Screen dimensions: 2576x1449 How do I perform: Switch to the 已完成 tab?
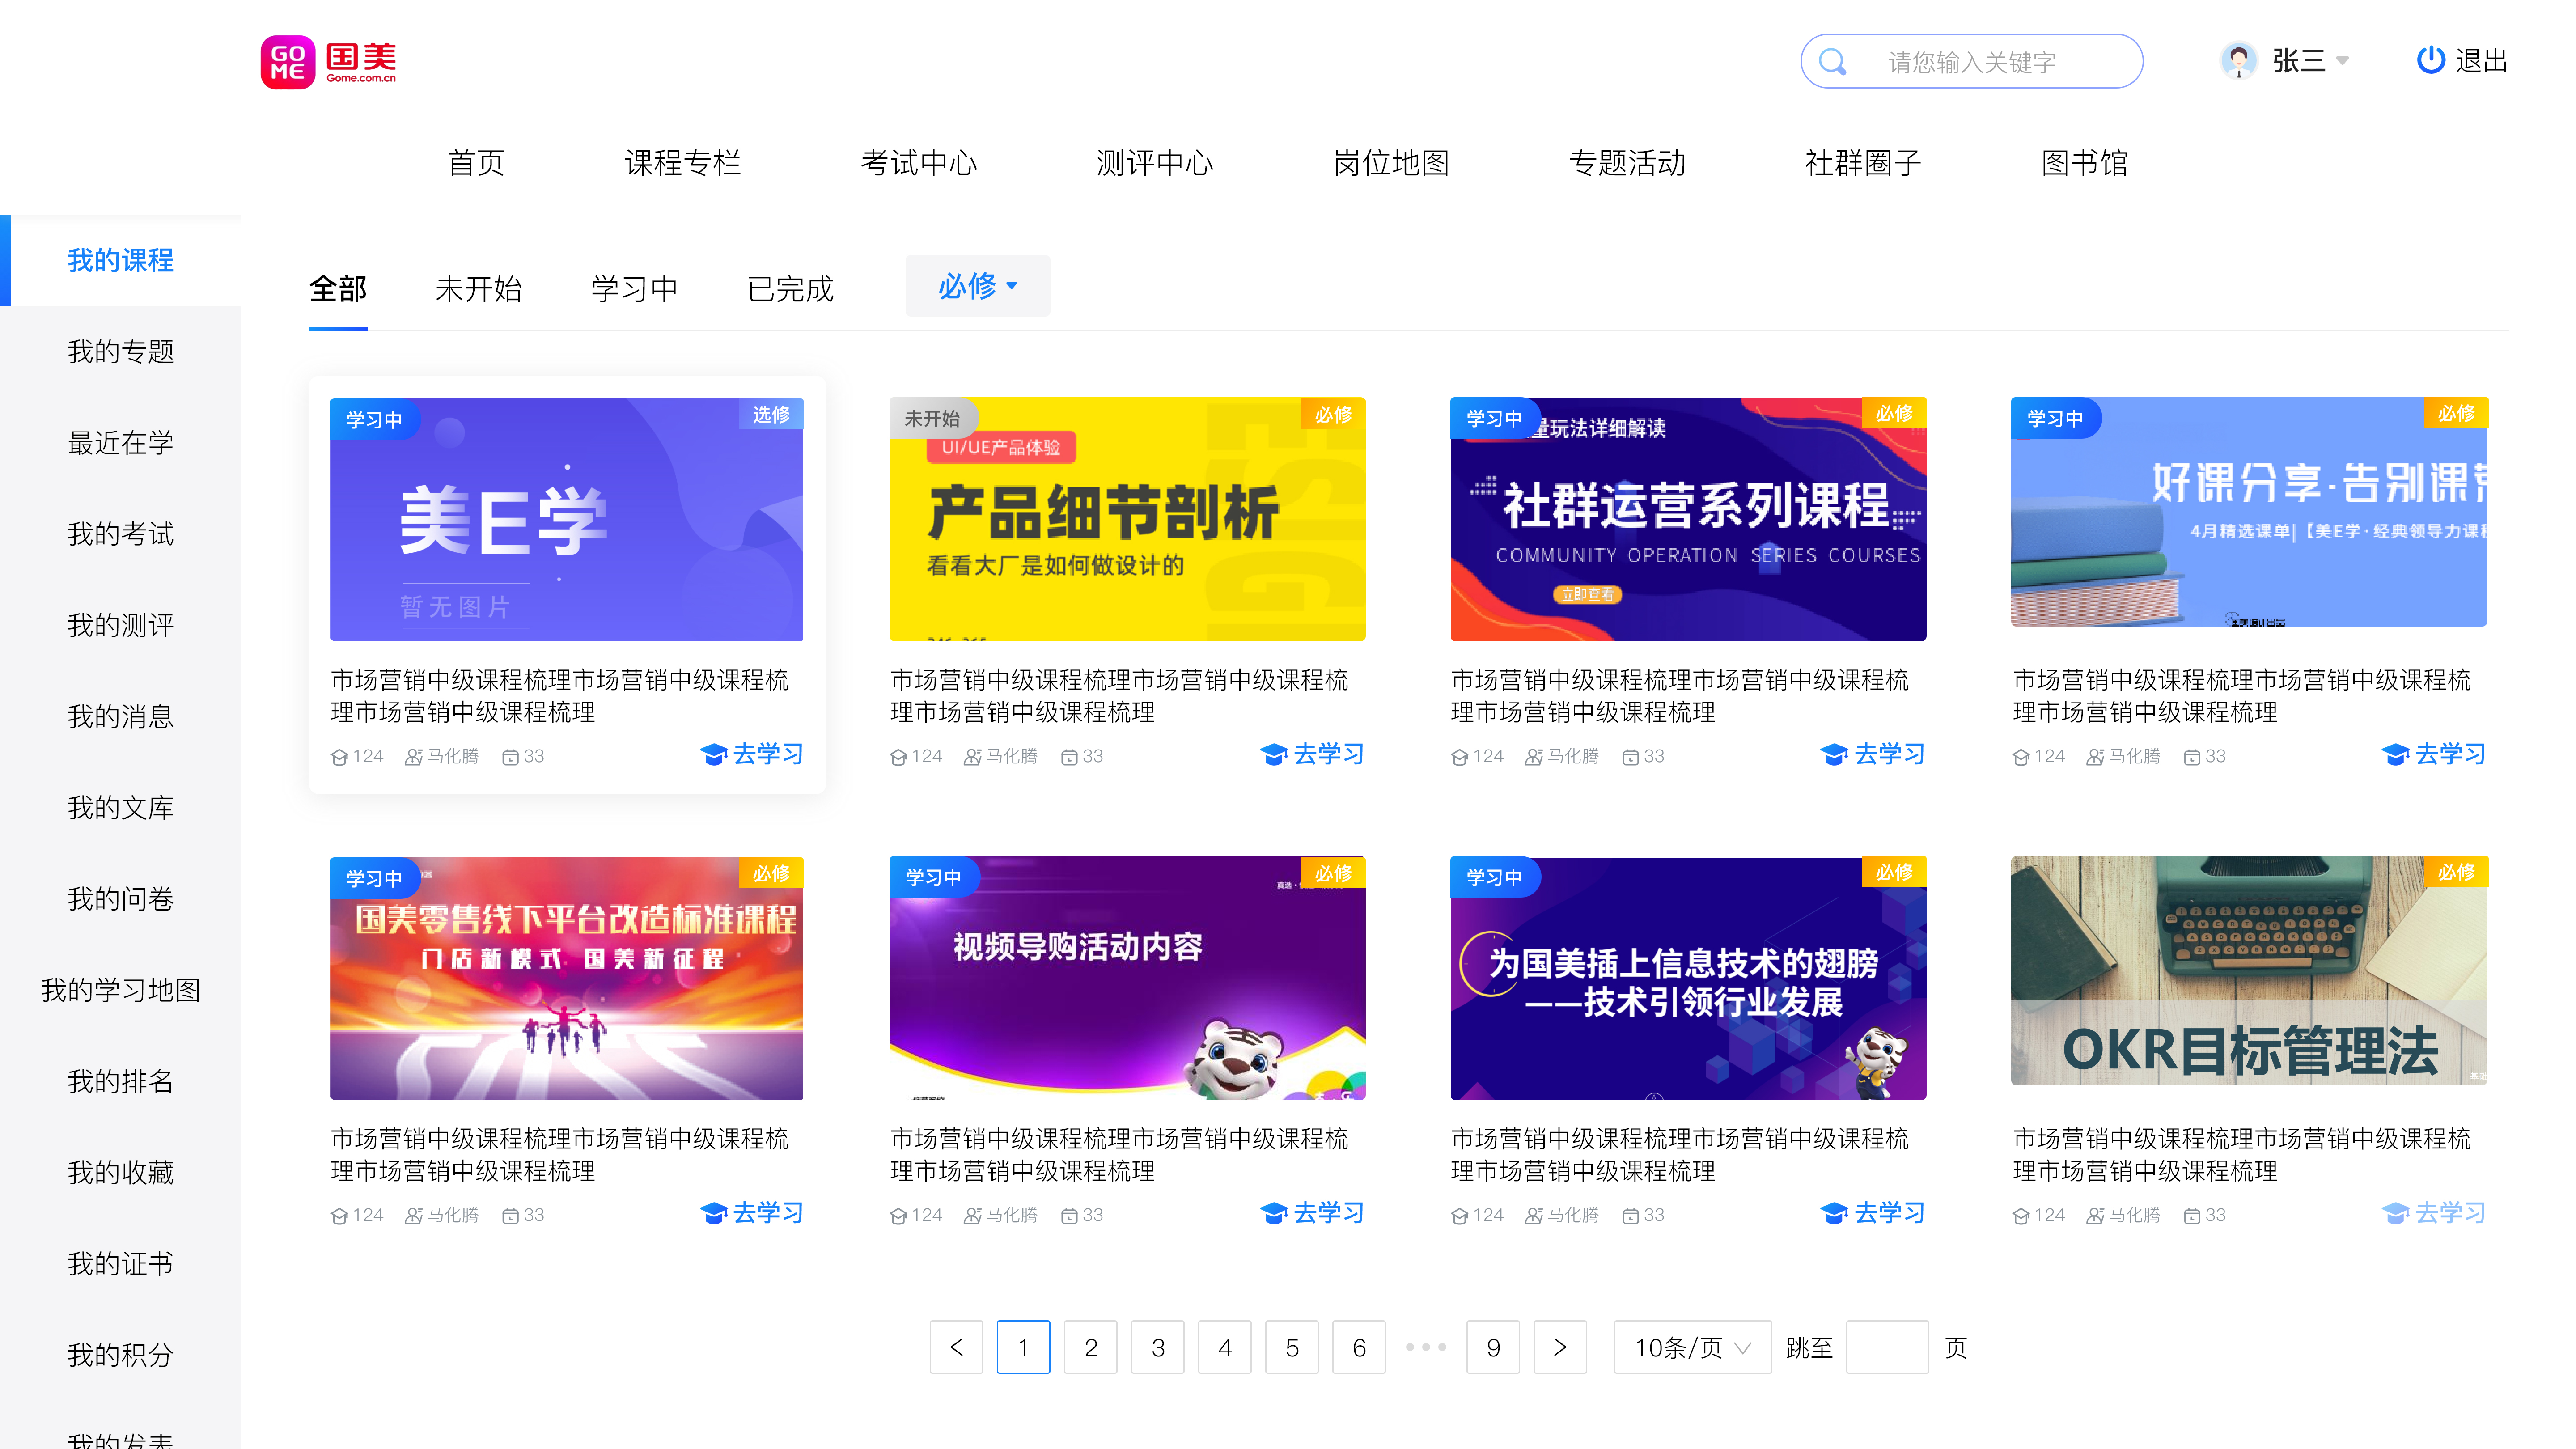[x=791, y=289]
